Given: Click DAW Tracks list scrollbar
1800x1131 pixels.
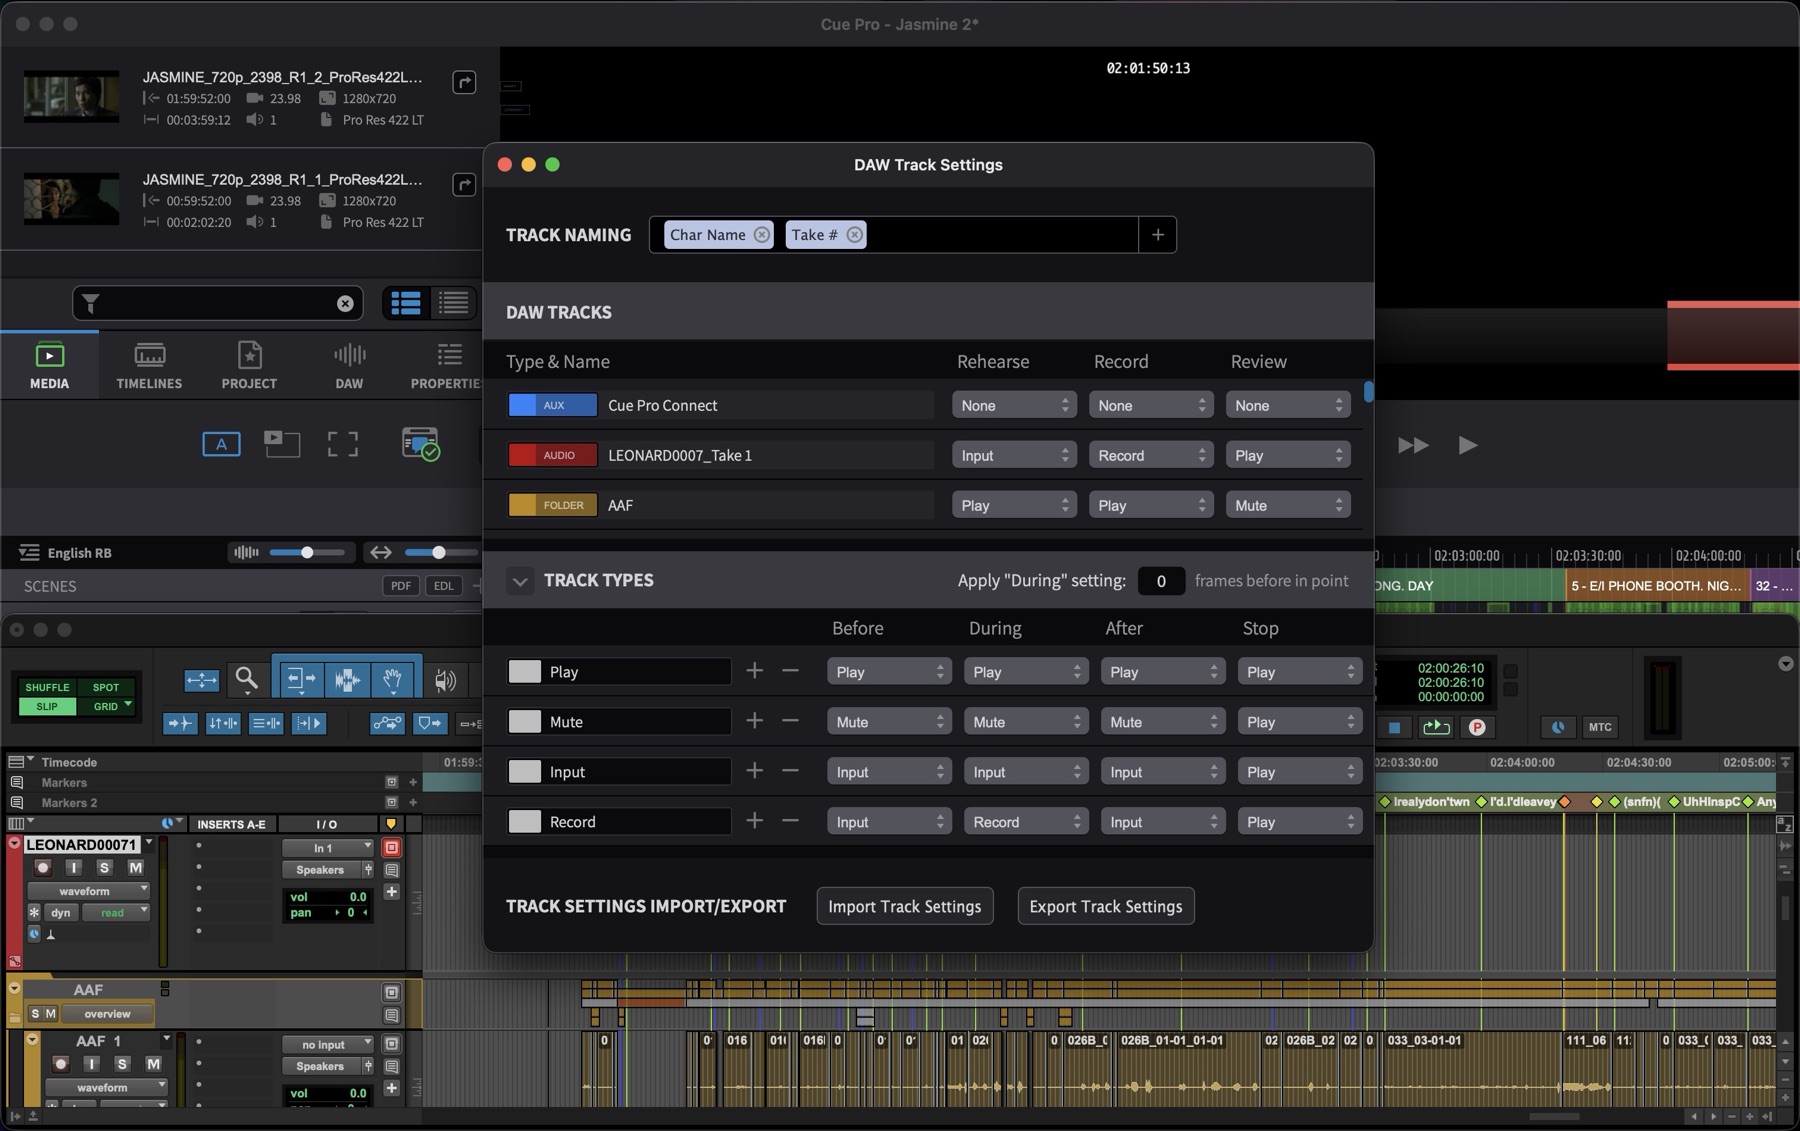Looking at the screenshot, I should point(1368,391).
